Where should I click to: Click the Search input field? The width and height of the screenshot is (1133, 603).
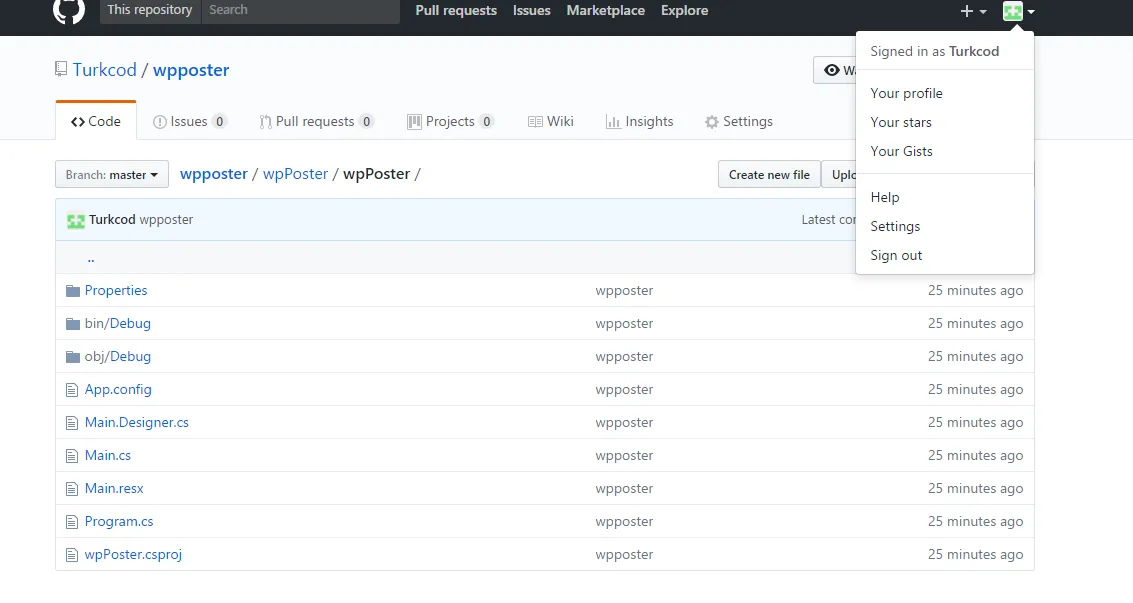click(301, 10)
